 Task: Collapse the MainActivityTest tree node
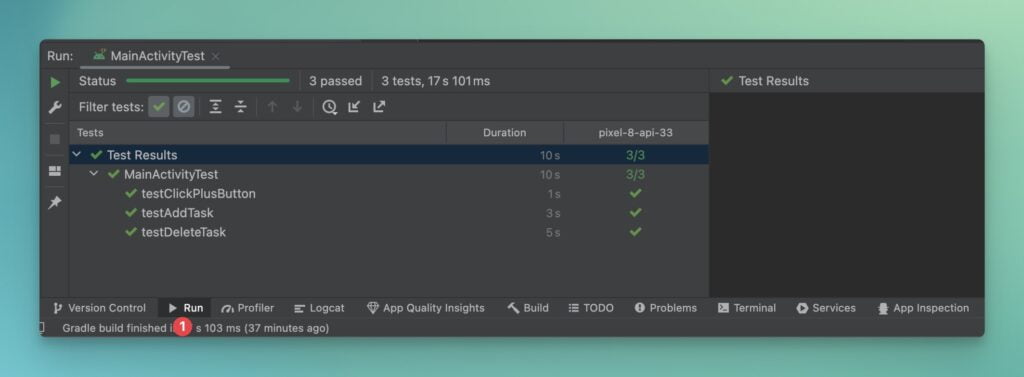[94, 174]
